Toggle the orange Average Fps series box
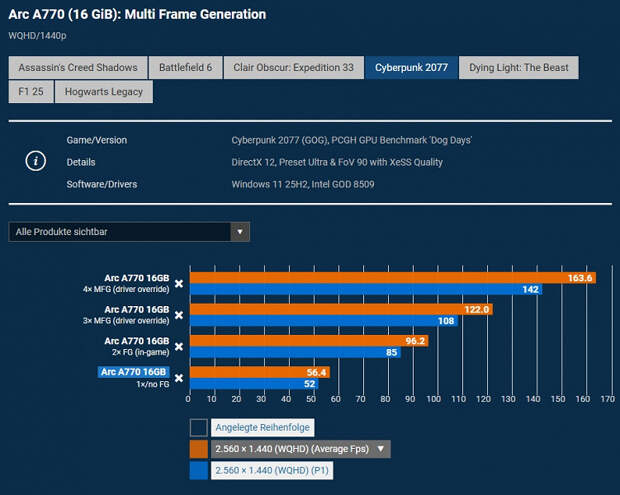This screenshot has width=620, height=495. 198,449
